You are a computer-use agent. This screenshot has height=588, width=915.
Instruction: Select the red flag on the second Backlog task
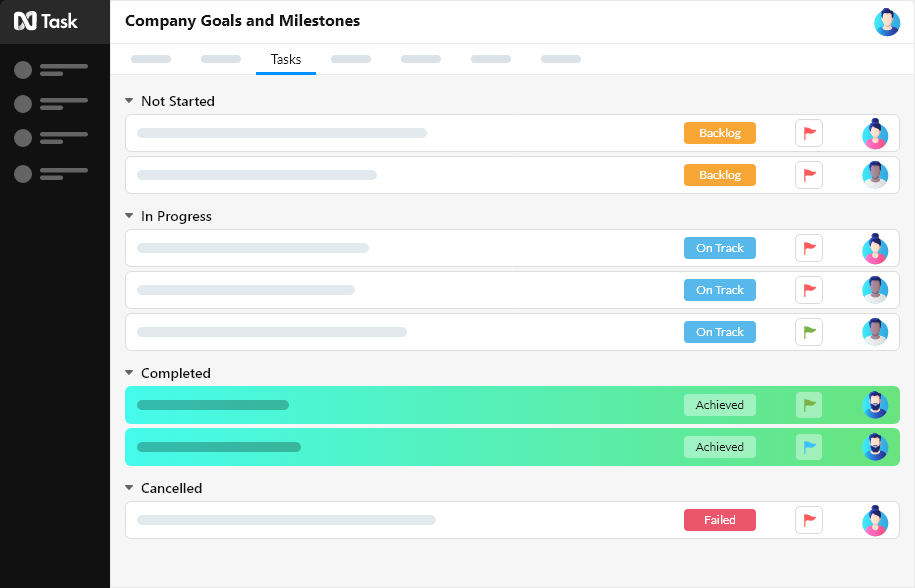click(808, 174)
